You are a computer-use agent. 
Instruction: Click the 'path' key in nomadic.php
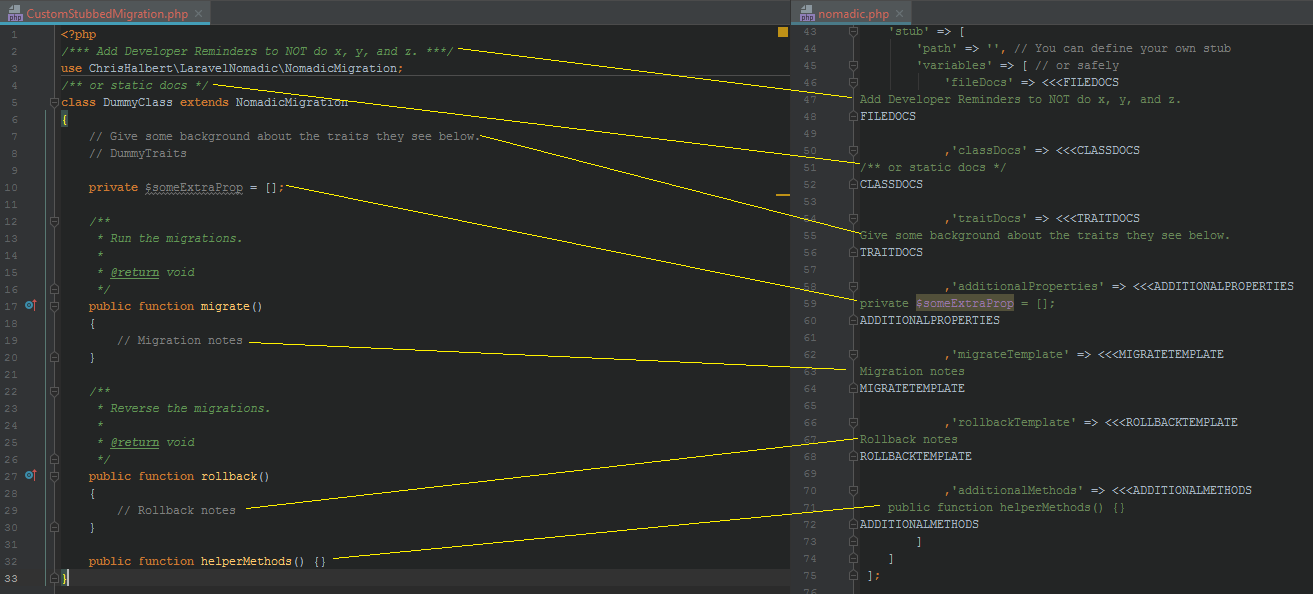937,48
